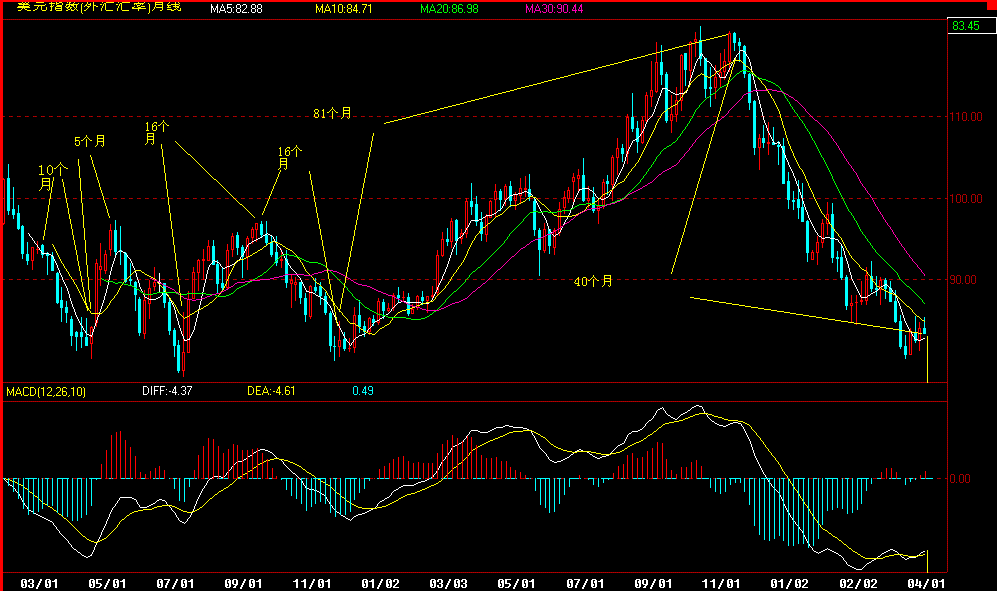Click the 03/01 date axis label
The image size is (997, 591).
click(x=39, y=583)
